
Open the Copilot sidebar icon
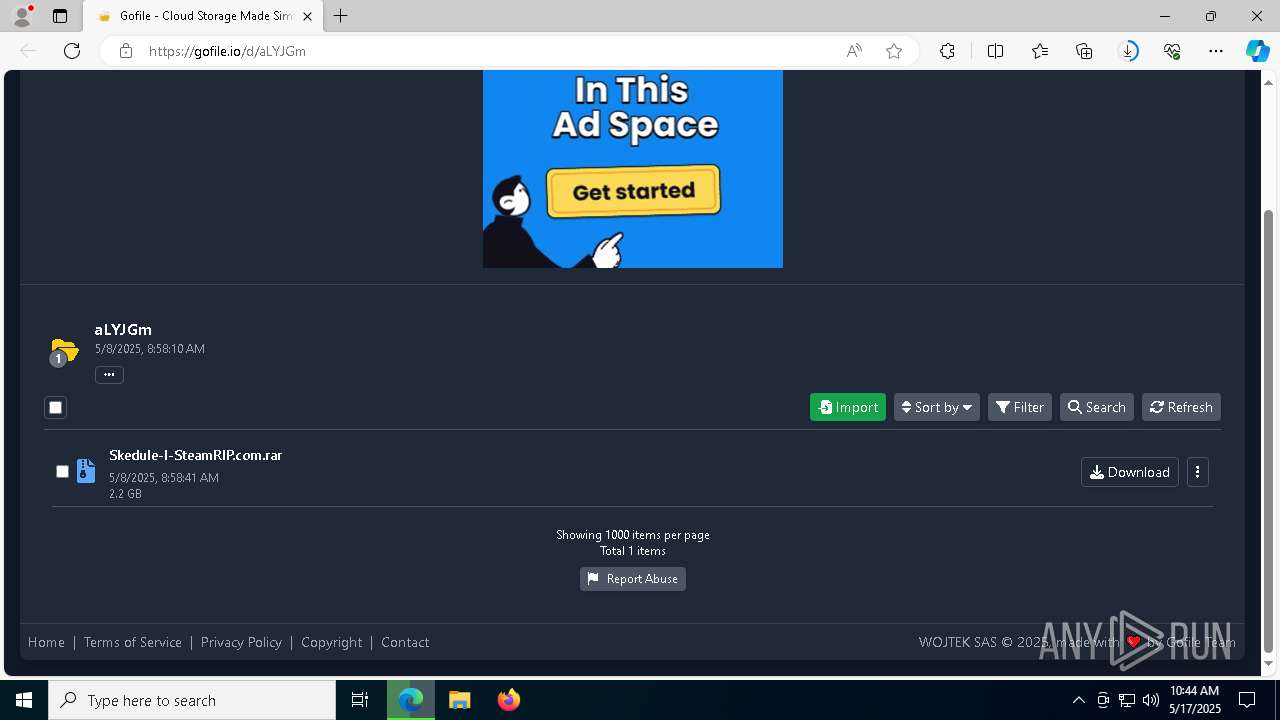click(1257, 51)
